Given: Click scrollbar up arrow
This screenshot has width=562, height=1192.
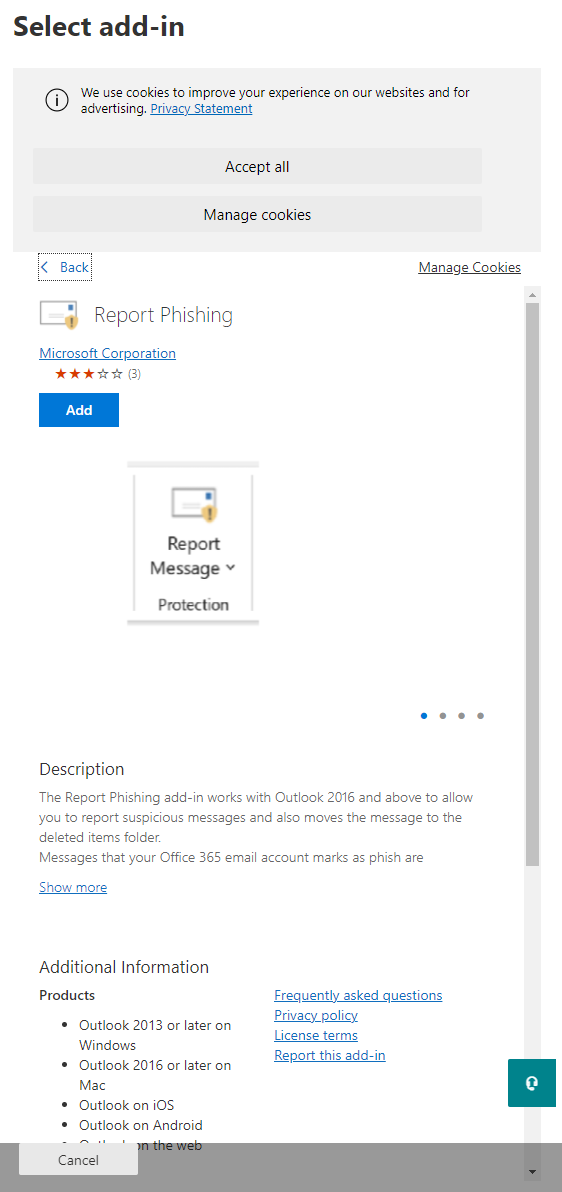Looking at the screenshot, I should tap(532, 294).
